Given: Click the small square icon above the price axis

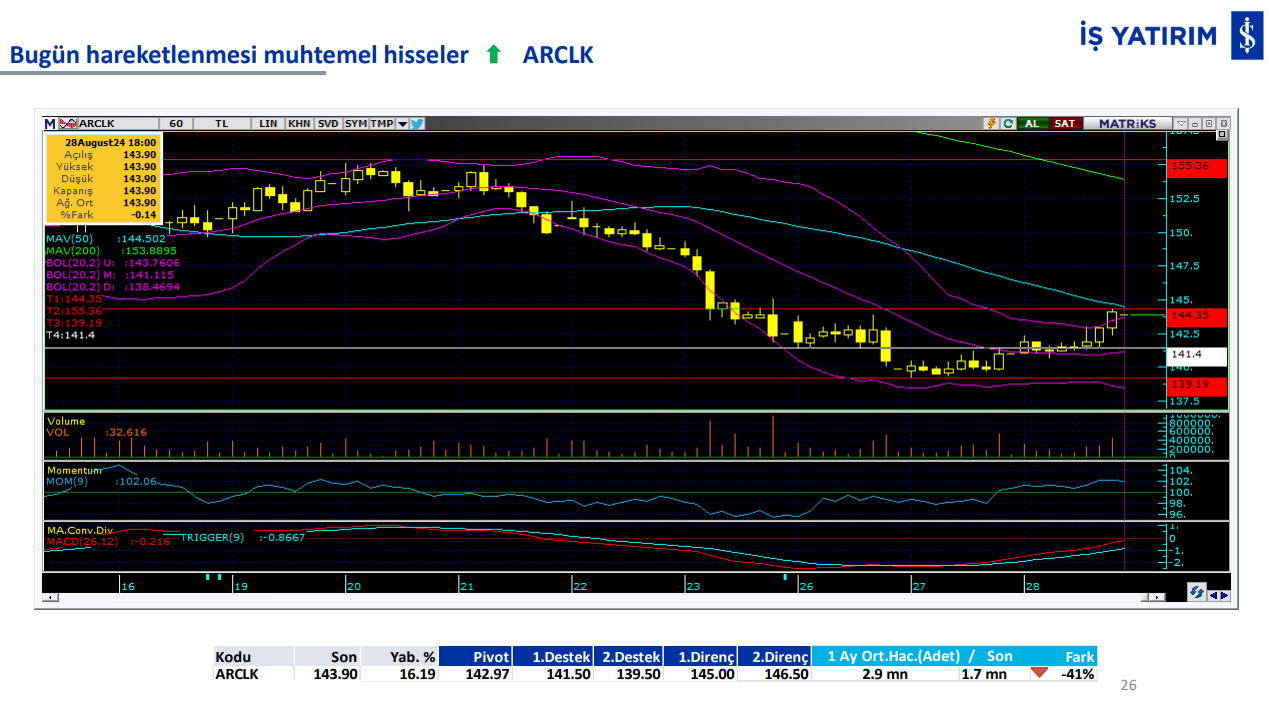Looking at the screenshot, I should click(1221, 134).
